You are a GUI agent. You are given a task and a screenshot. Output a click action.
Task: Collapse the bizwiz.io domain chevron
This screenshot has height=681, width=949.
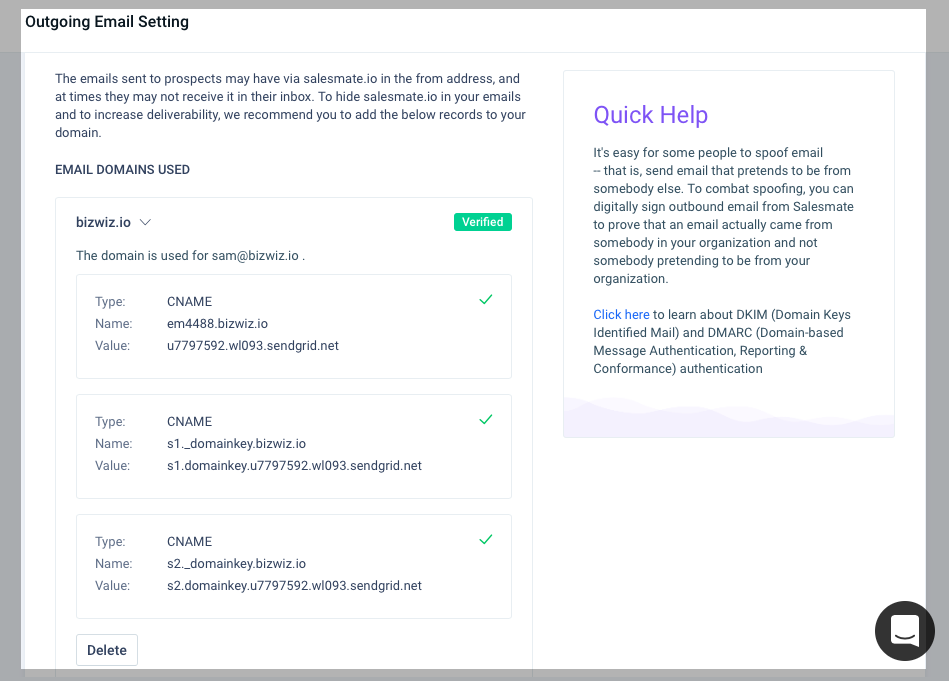click(x=145, y=222)
